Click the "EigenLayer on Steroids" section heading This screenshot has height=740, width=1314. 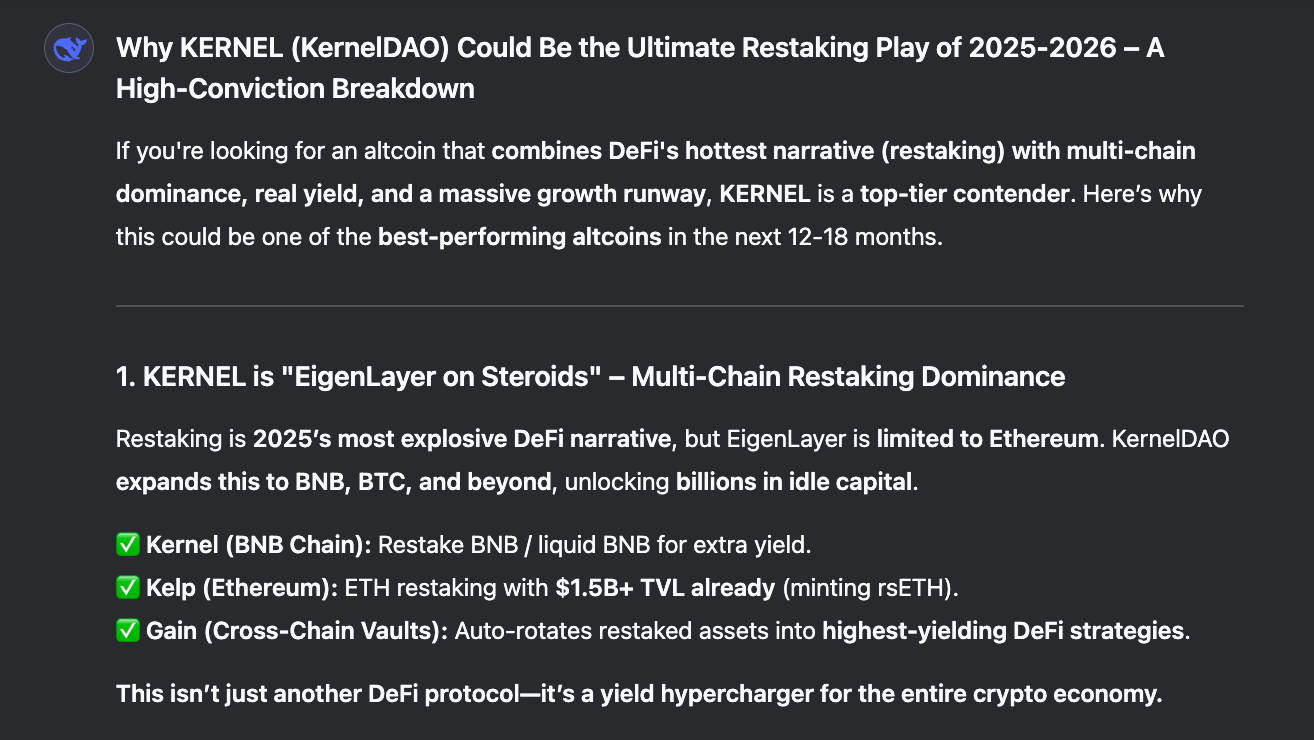[590, 377]
